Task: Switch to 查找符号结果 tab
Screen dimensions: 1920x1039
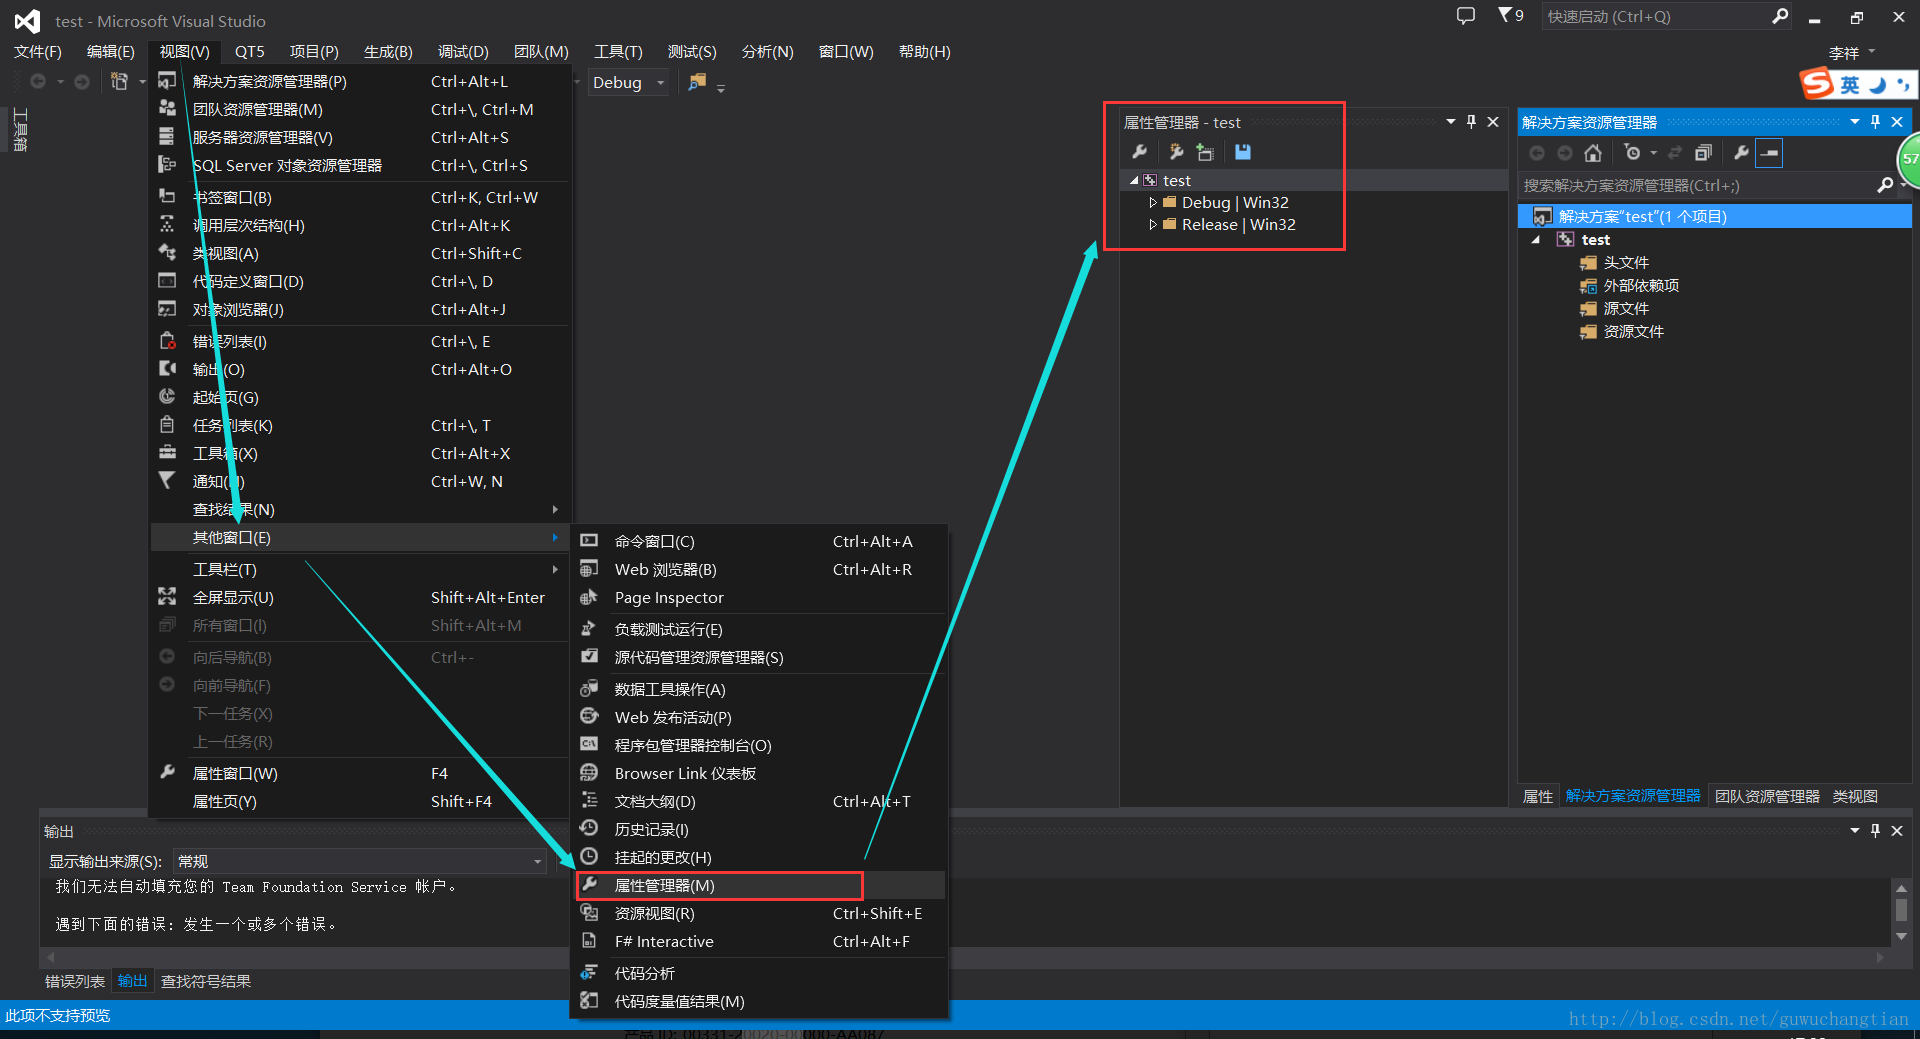Action: tap(206, 981)
